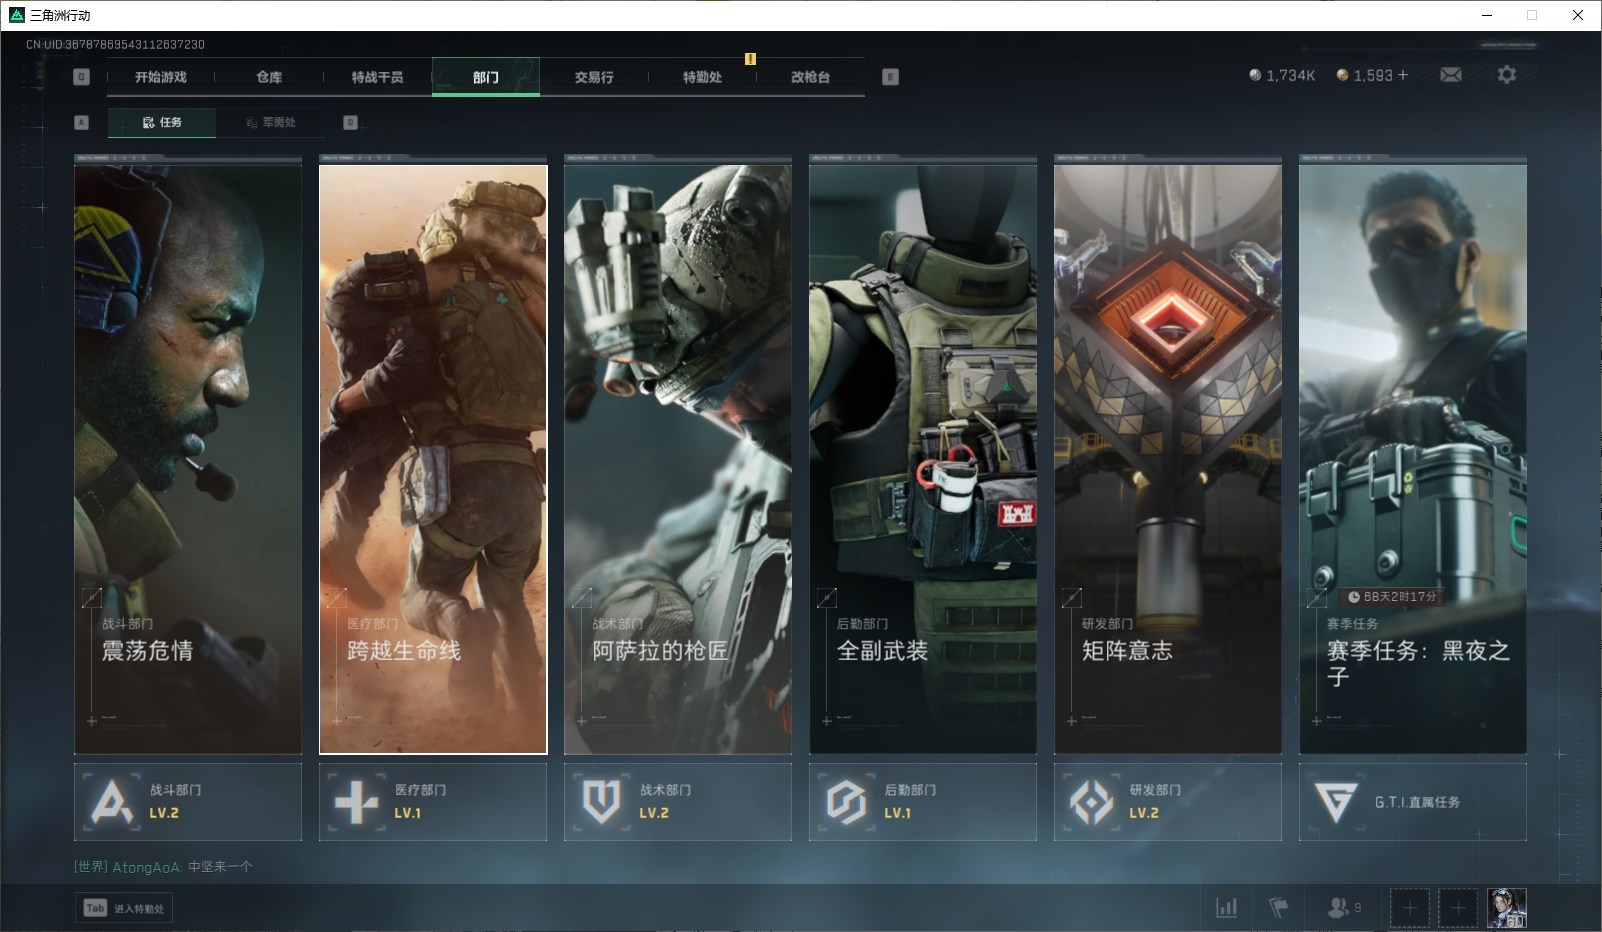1602x932 pixels.
Task: Open the 跨越生命线 mission card
Action: tap(433, 459)
